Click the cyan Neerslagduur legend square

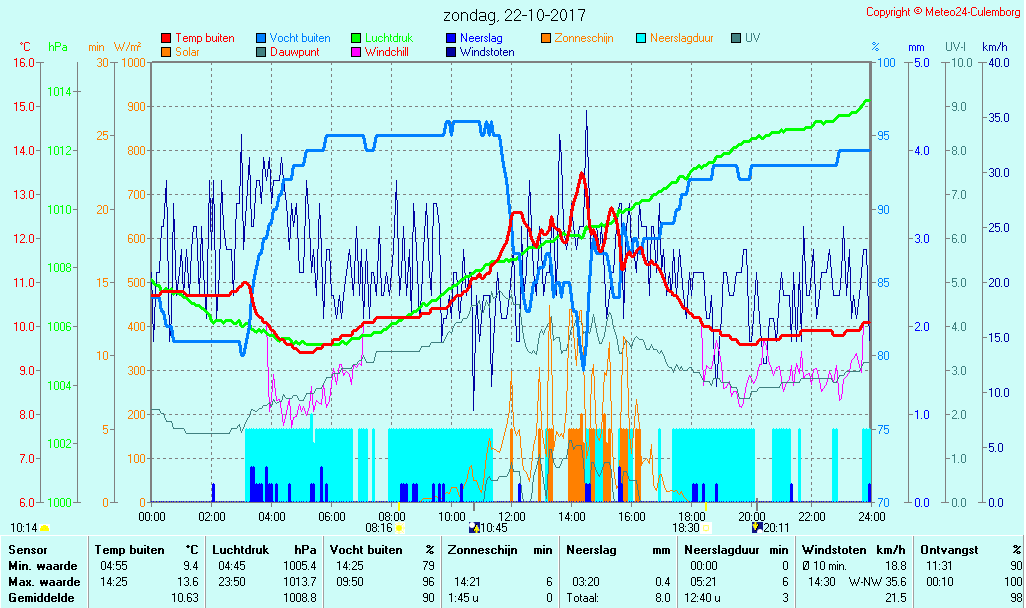(641, 38)
